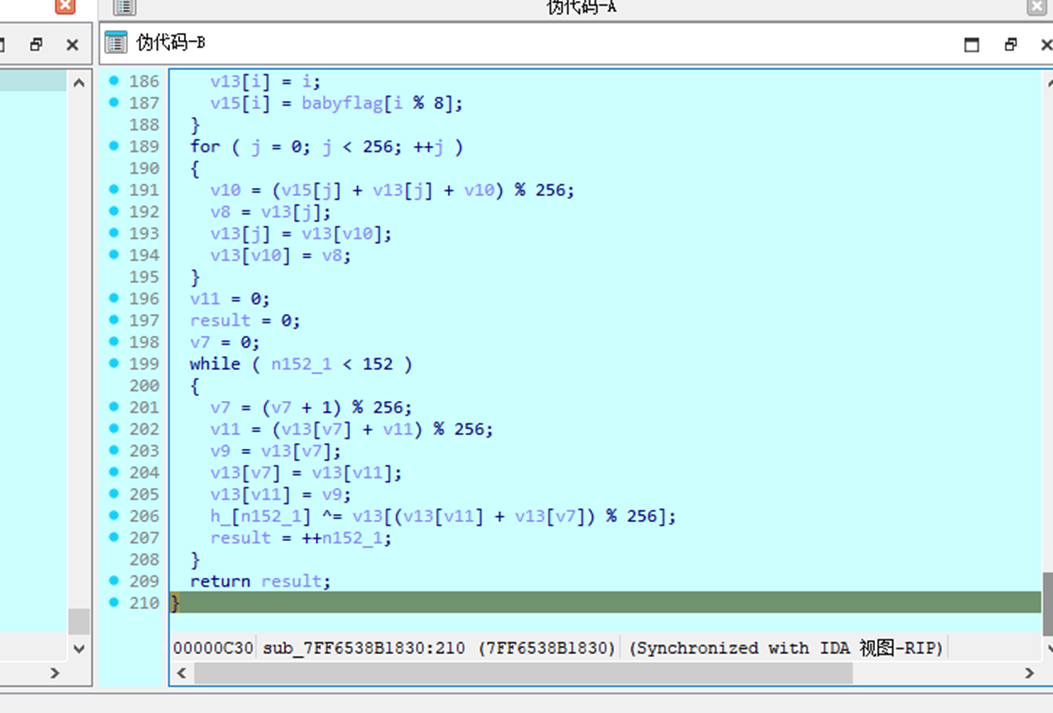Restore the left side panel window
The image size is (1053, 713).
(x=36, y=44)
